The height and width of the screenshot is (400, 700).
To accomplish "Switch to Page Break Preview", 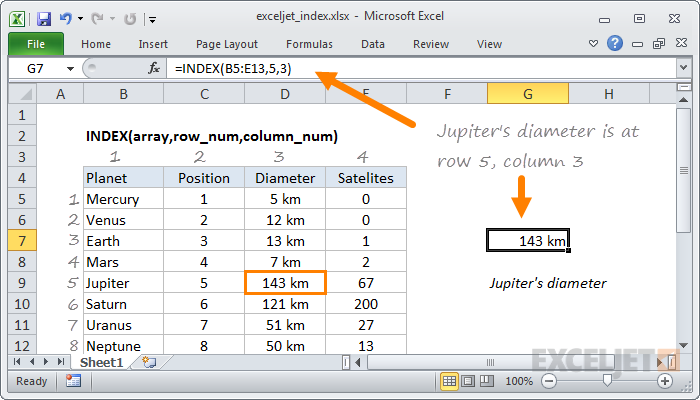I will point(487,381).
